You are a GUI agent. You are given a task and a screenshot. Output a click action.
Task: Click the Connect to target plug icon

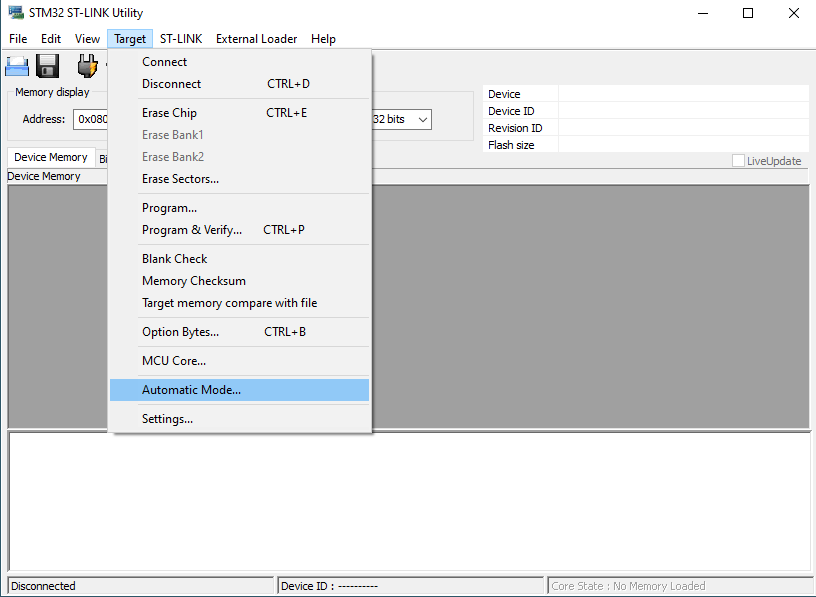click(87, 66)
